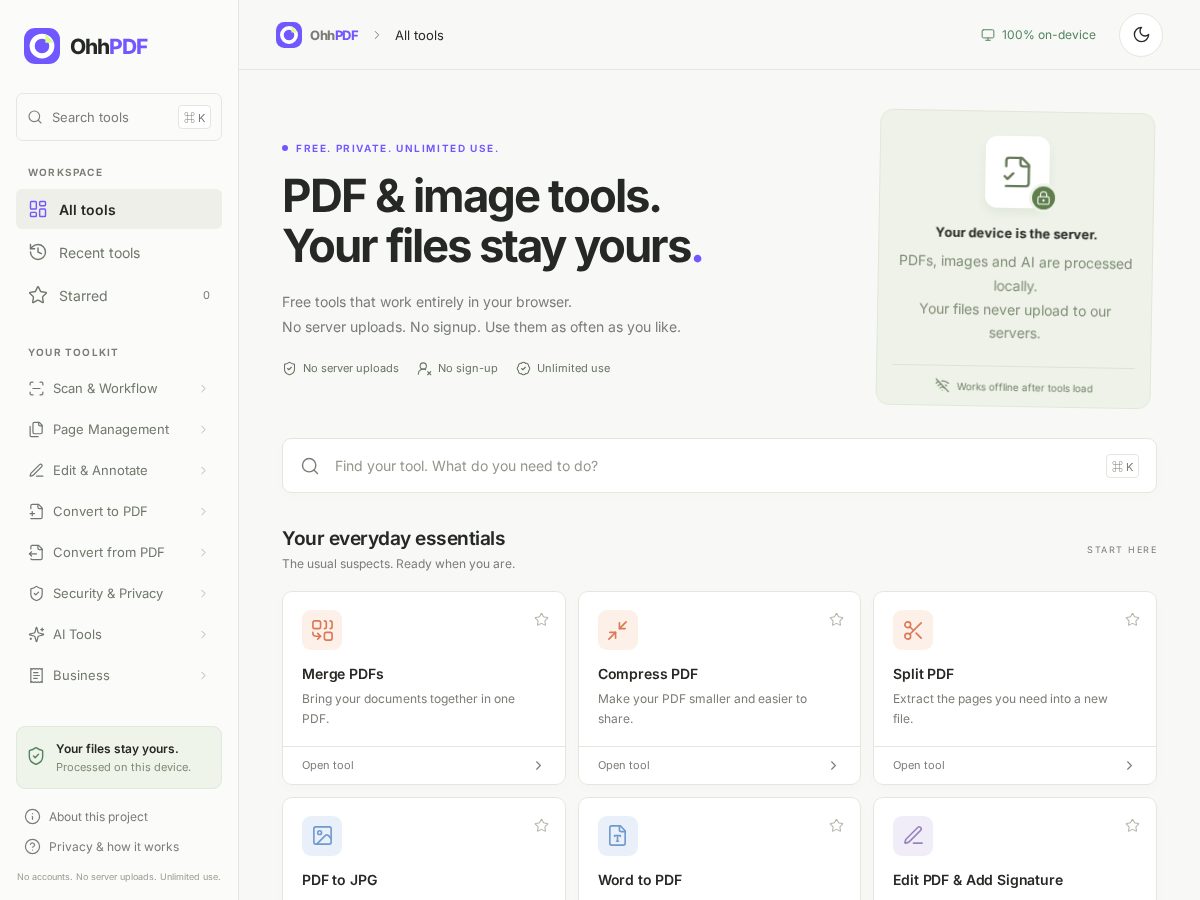Star the Edit PDF & Add Signature tool
This screenshot has width=1200, height=900.
tap(1132, 825)
